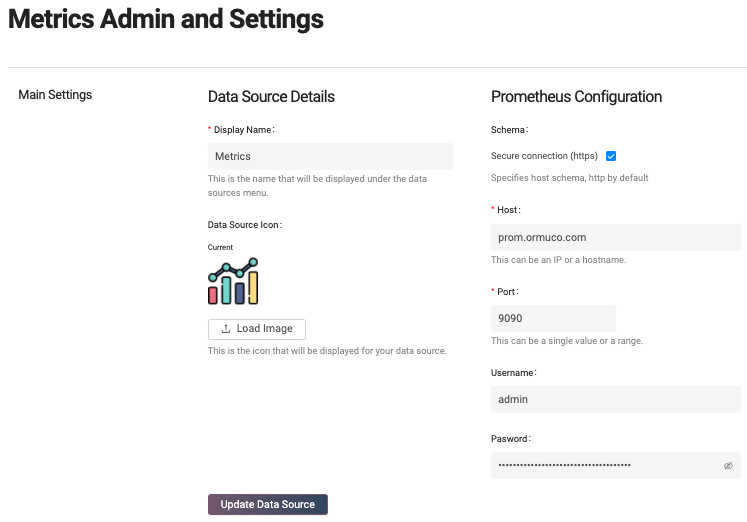747x522 pixels.
Task: Click the Data Source Details heading
Action: pyautogui.click(x=271, y=97)
